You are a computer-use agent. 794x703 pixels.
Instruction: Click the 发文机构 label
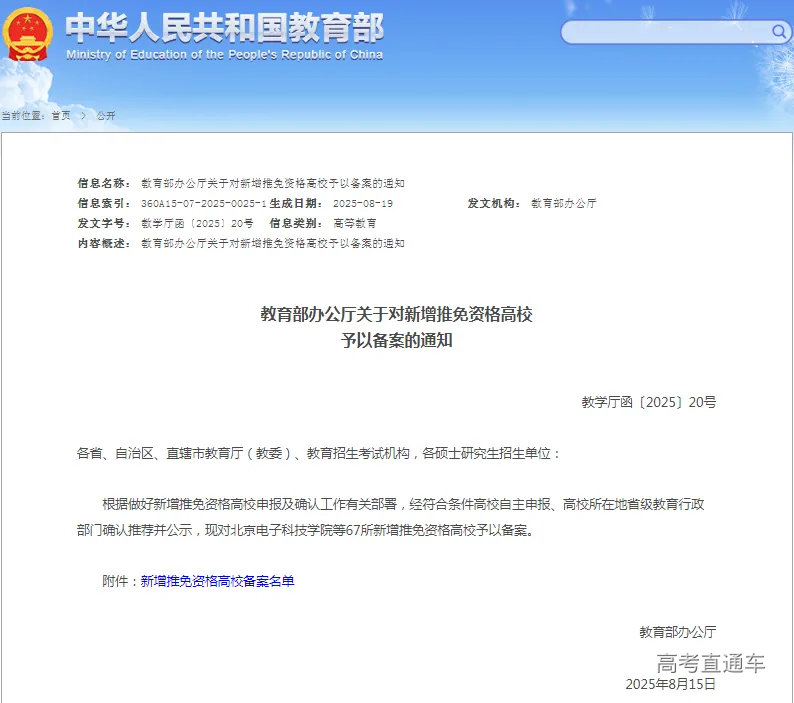pyautogui.click(x=494, y=204)
